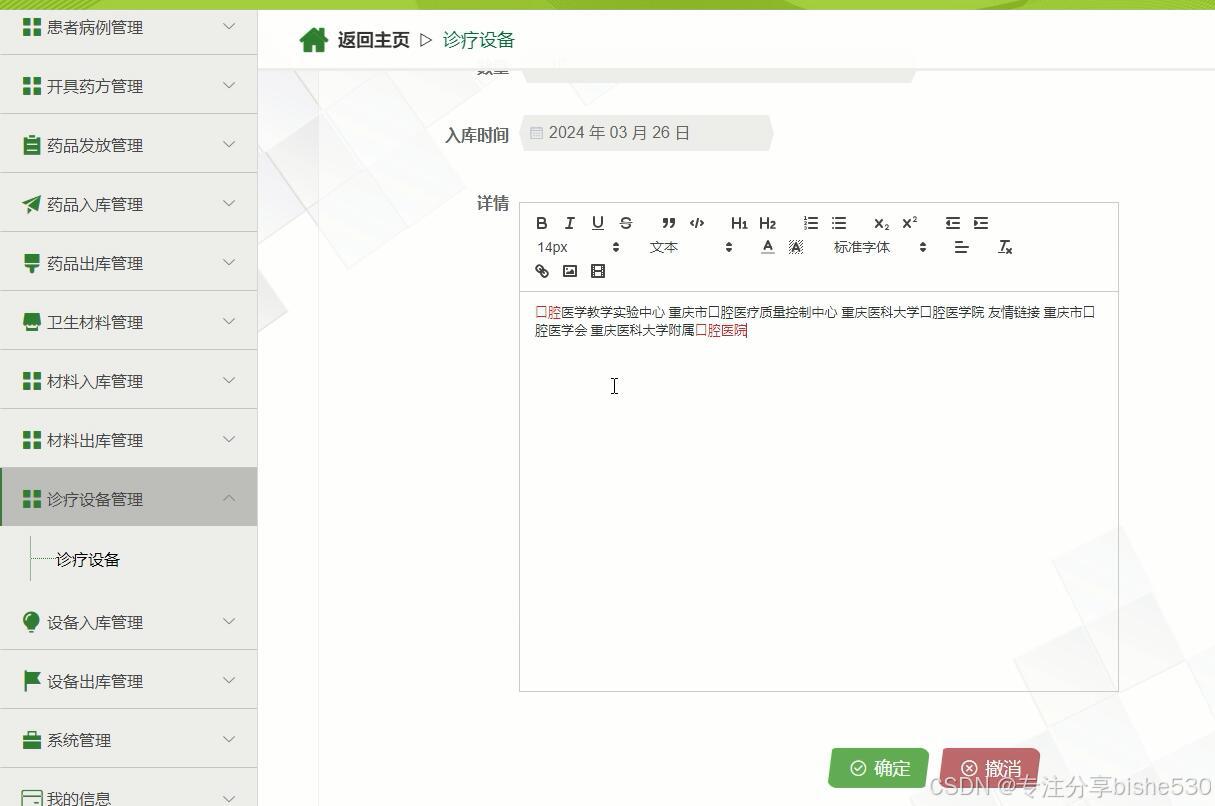1215x806 pixels.
Task: Click the 撤消 cancel button
Action: coord(989,768)
